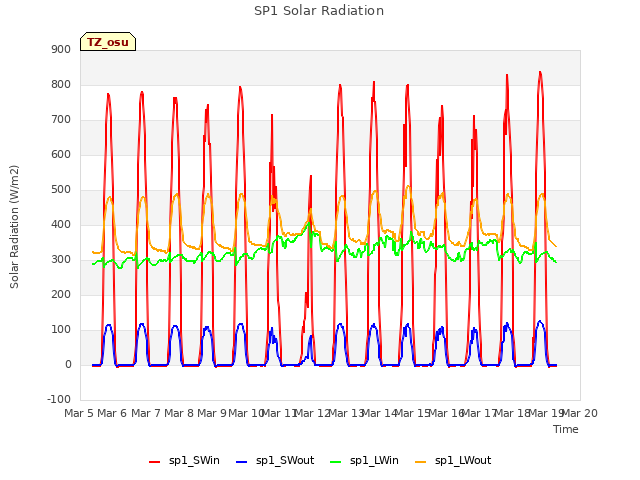Select the sp1_SWout legend label

click(x=285, y=460)
